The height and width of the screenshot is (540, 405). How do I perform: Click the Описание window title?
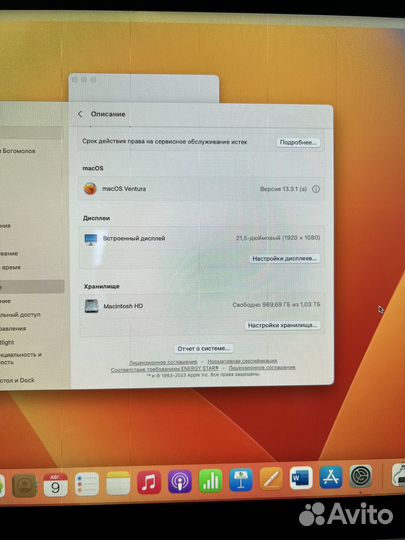[x=108, y=114]
